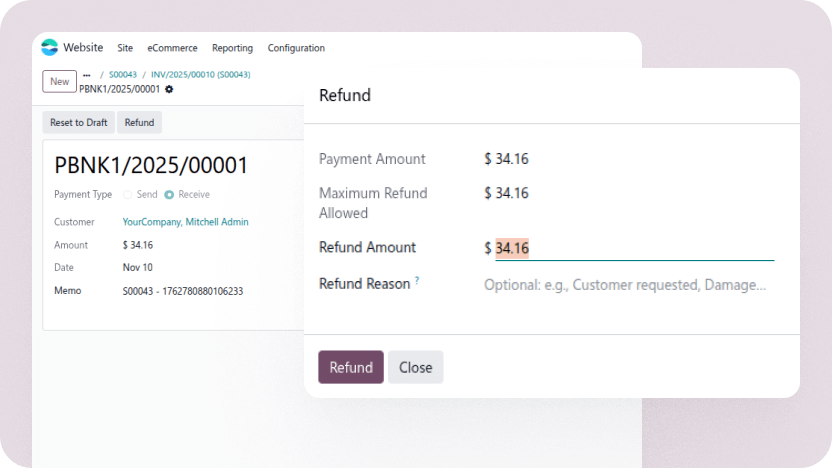Viewport: 832px width, 468px height.
Task: Open the gear actions menu beside PBNK1/2025/00001
Action: (169, 89)
